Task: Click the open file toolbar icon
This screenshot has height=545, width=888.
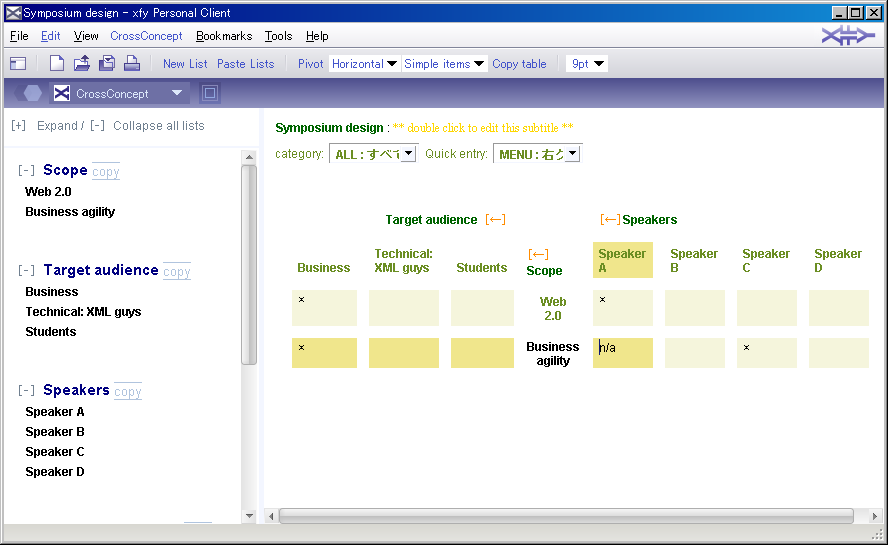Action: [82, 64]
